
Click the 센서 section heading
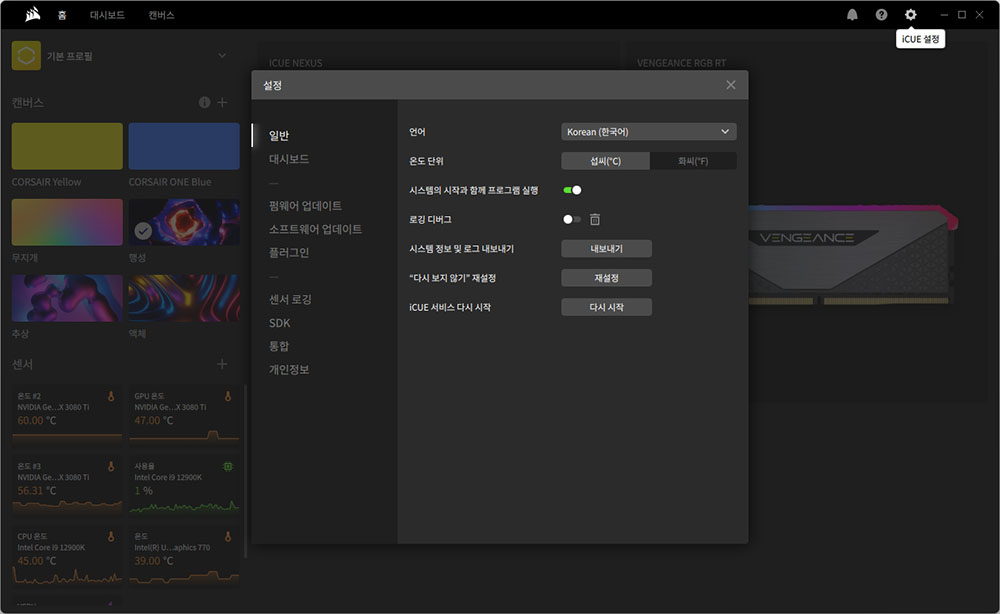[22, 364]
